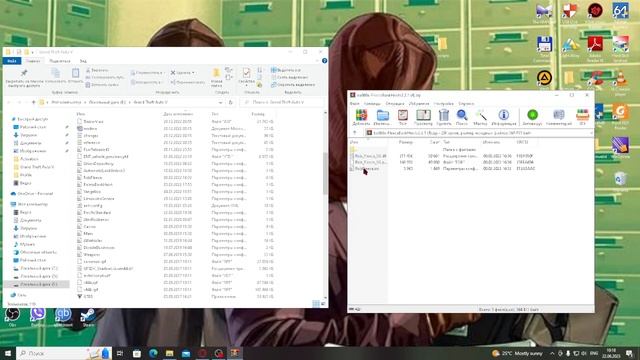Open Explorer Вид tab
The image size is (640, 360).
coord(83,61)
